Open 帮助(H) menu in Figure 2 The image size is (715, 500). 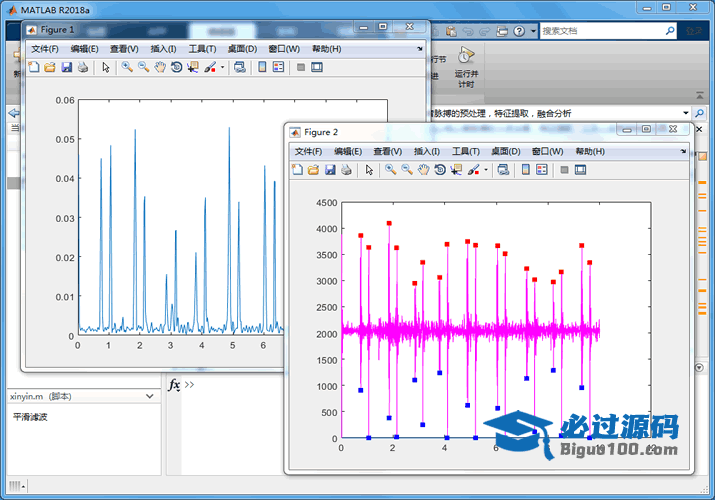[x=590, y=151]
